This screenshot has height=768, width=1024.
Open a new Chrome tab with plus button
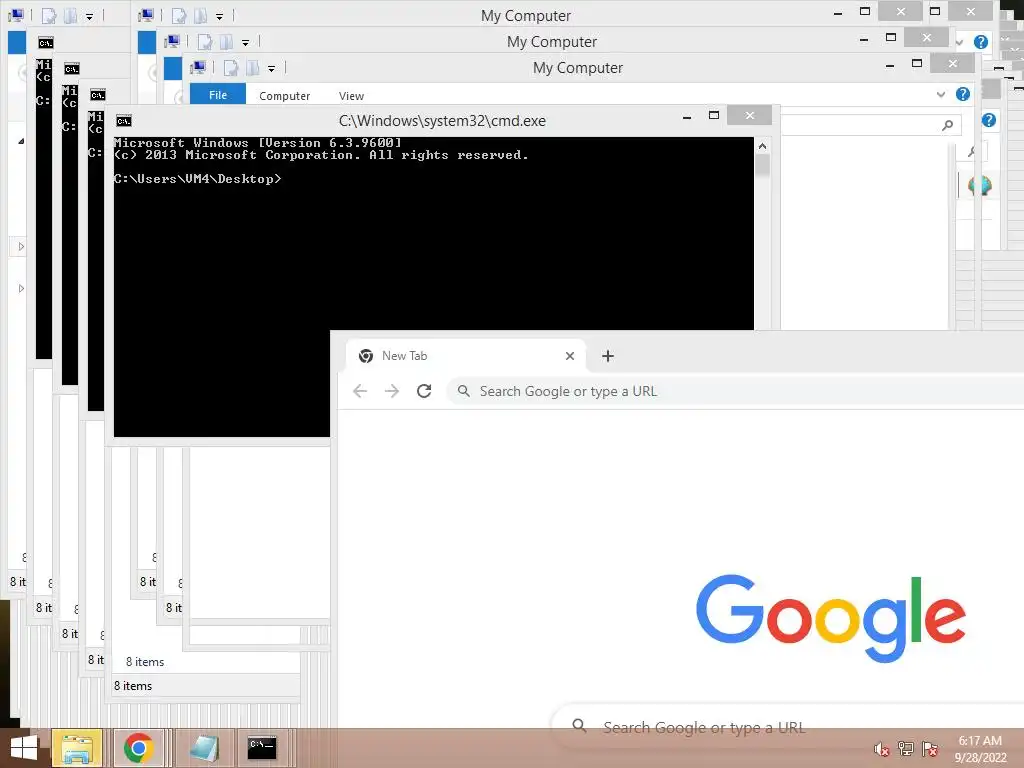[x=608, y=356]
